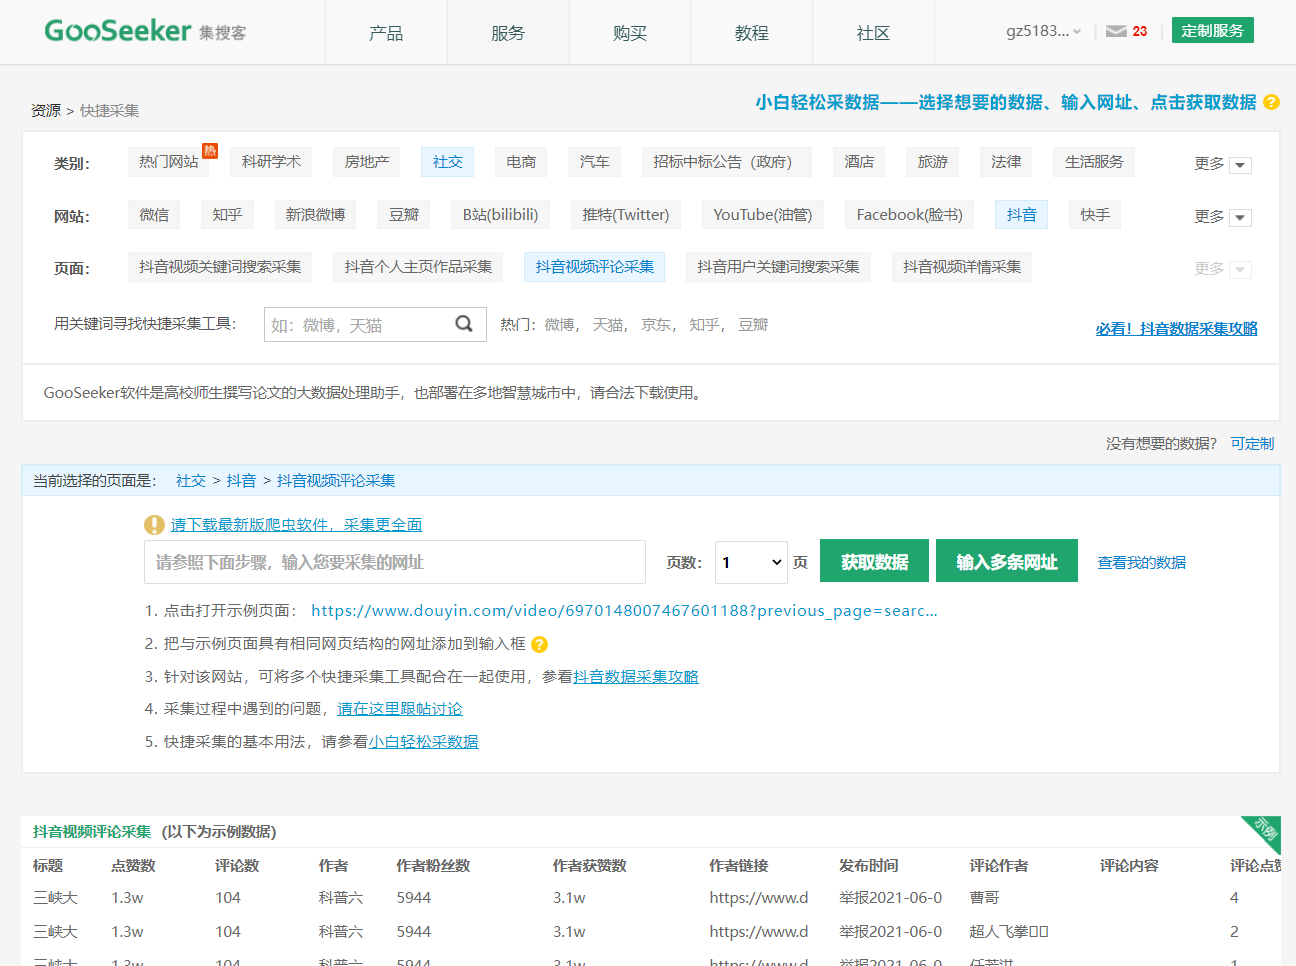Open the 必看! 抖音数据采集攻略 link

[1176, 328]
